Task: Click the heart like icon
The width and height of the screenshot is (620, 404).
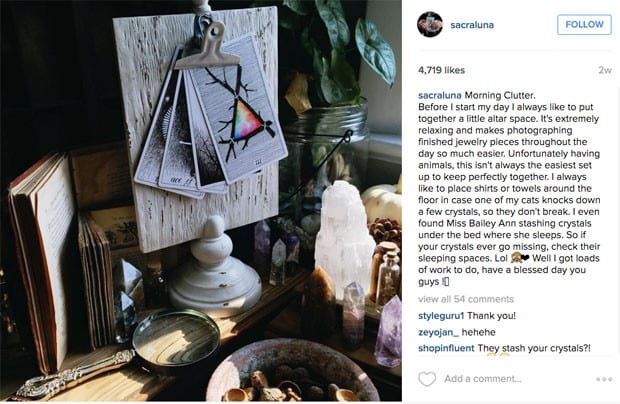Action: click(427, 379)
